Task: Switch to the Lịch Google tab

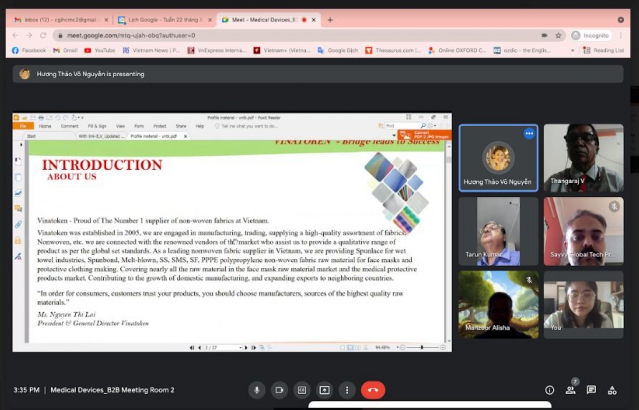Action: pos(164,20)
